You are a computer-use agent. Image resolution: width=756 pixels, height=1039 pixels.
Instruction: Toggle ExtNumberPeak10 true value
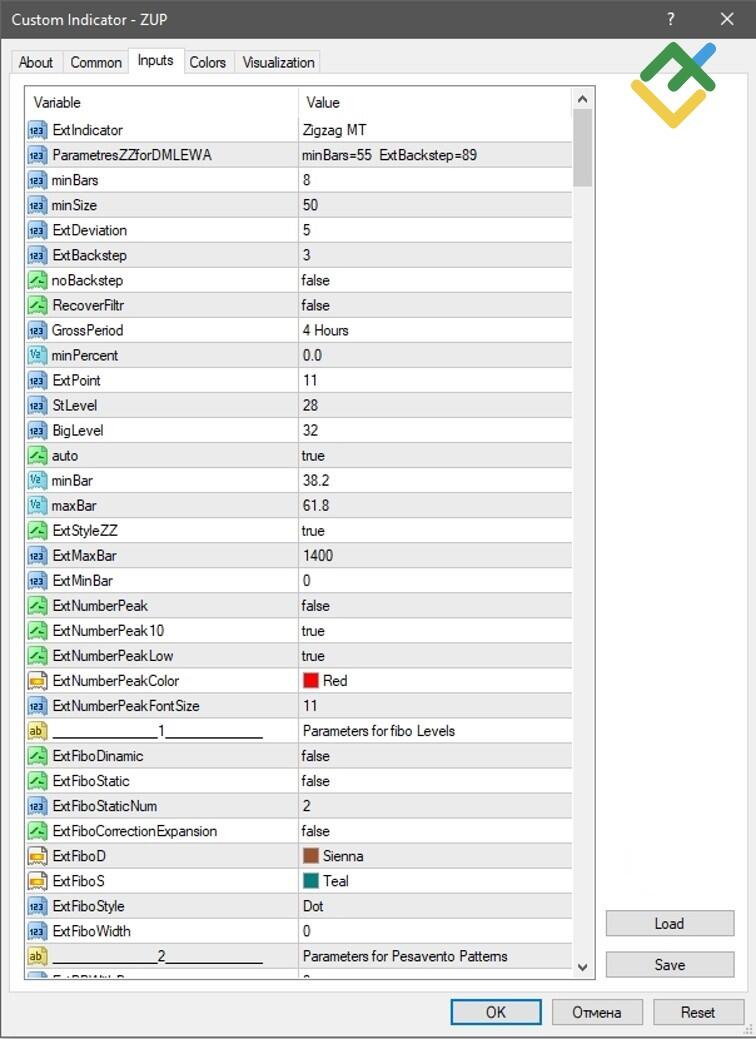(313, 631)
